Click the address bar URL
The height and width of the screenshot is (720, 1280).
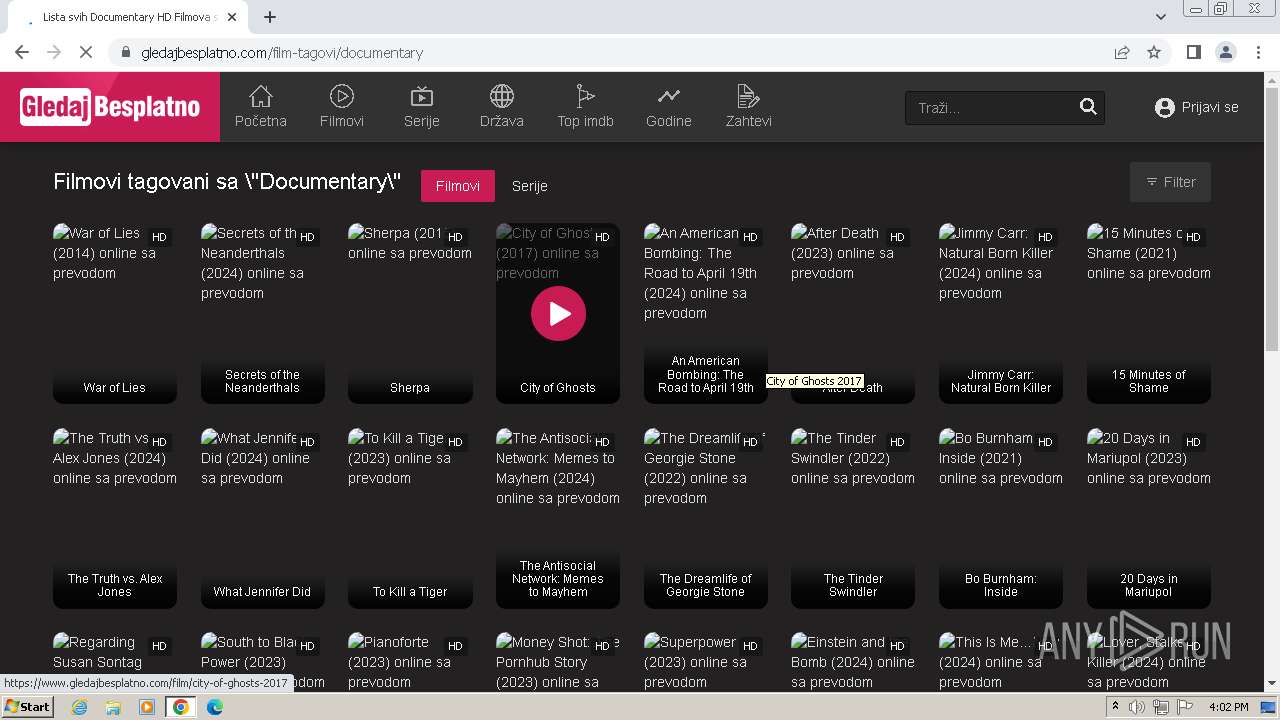[x=282, y=53]
